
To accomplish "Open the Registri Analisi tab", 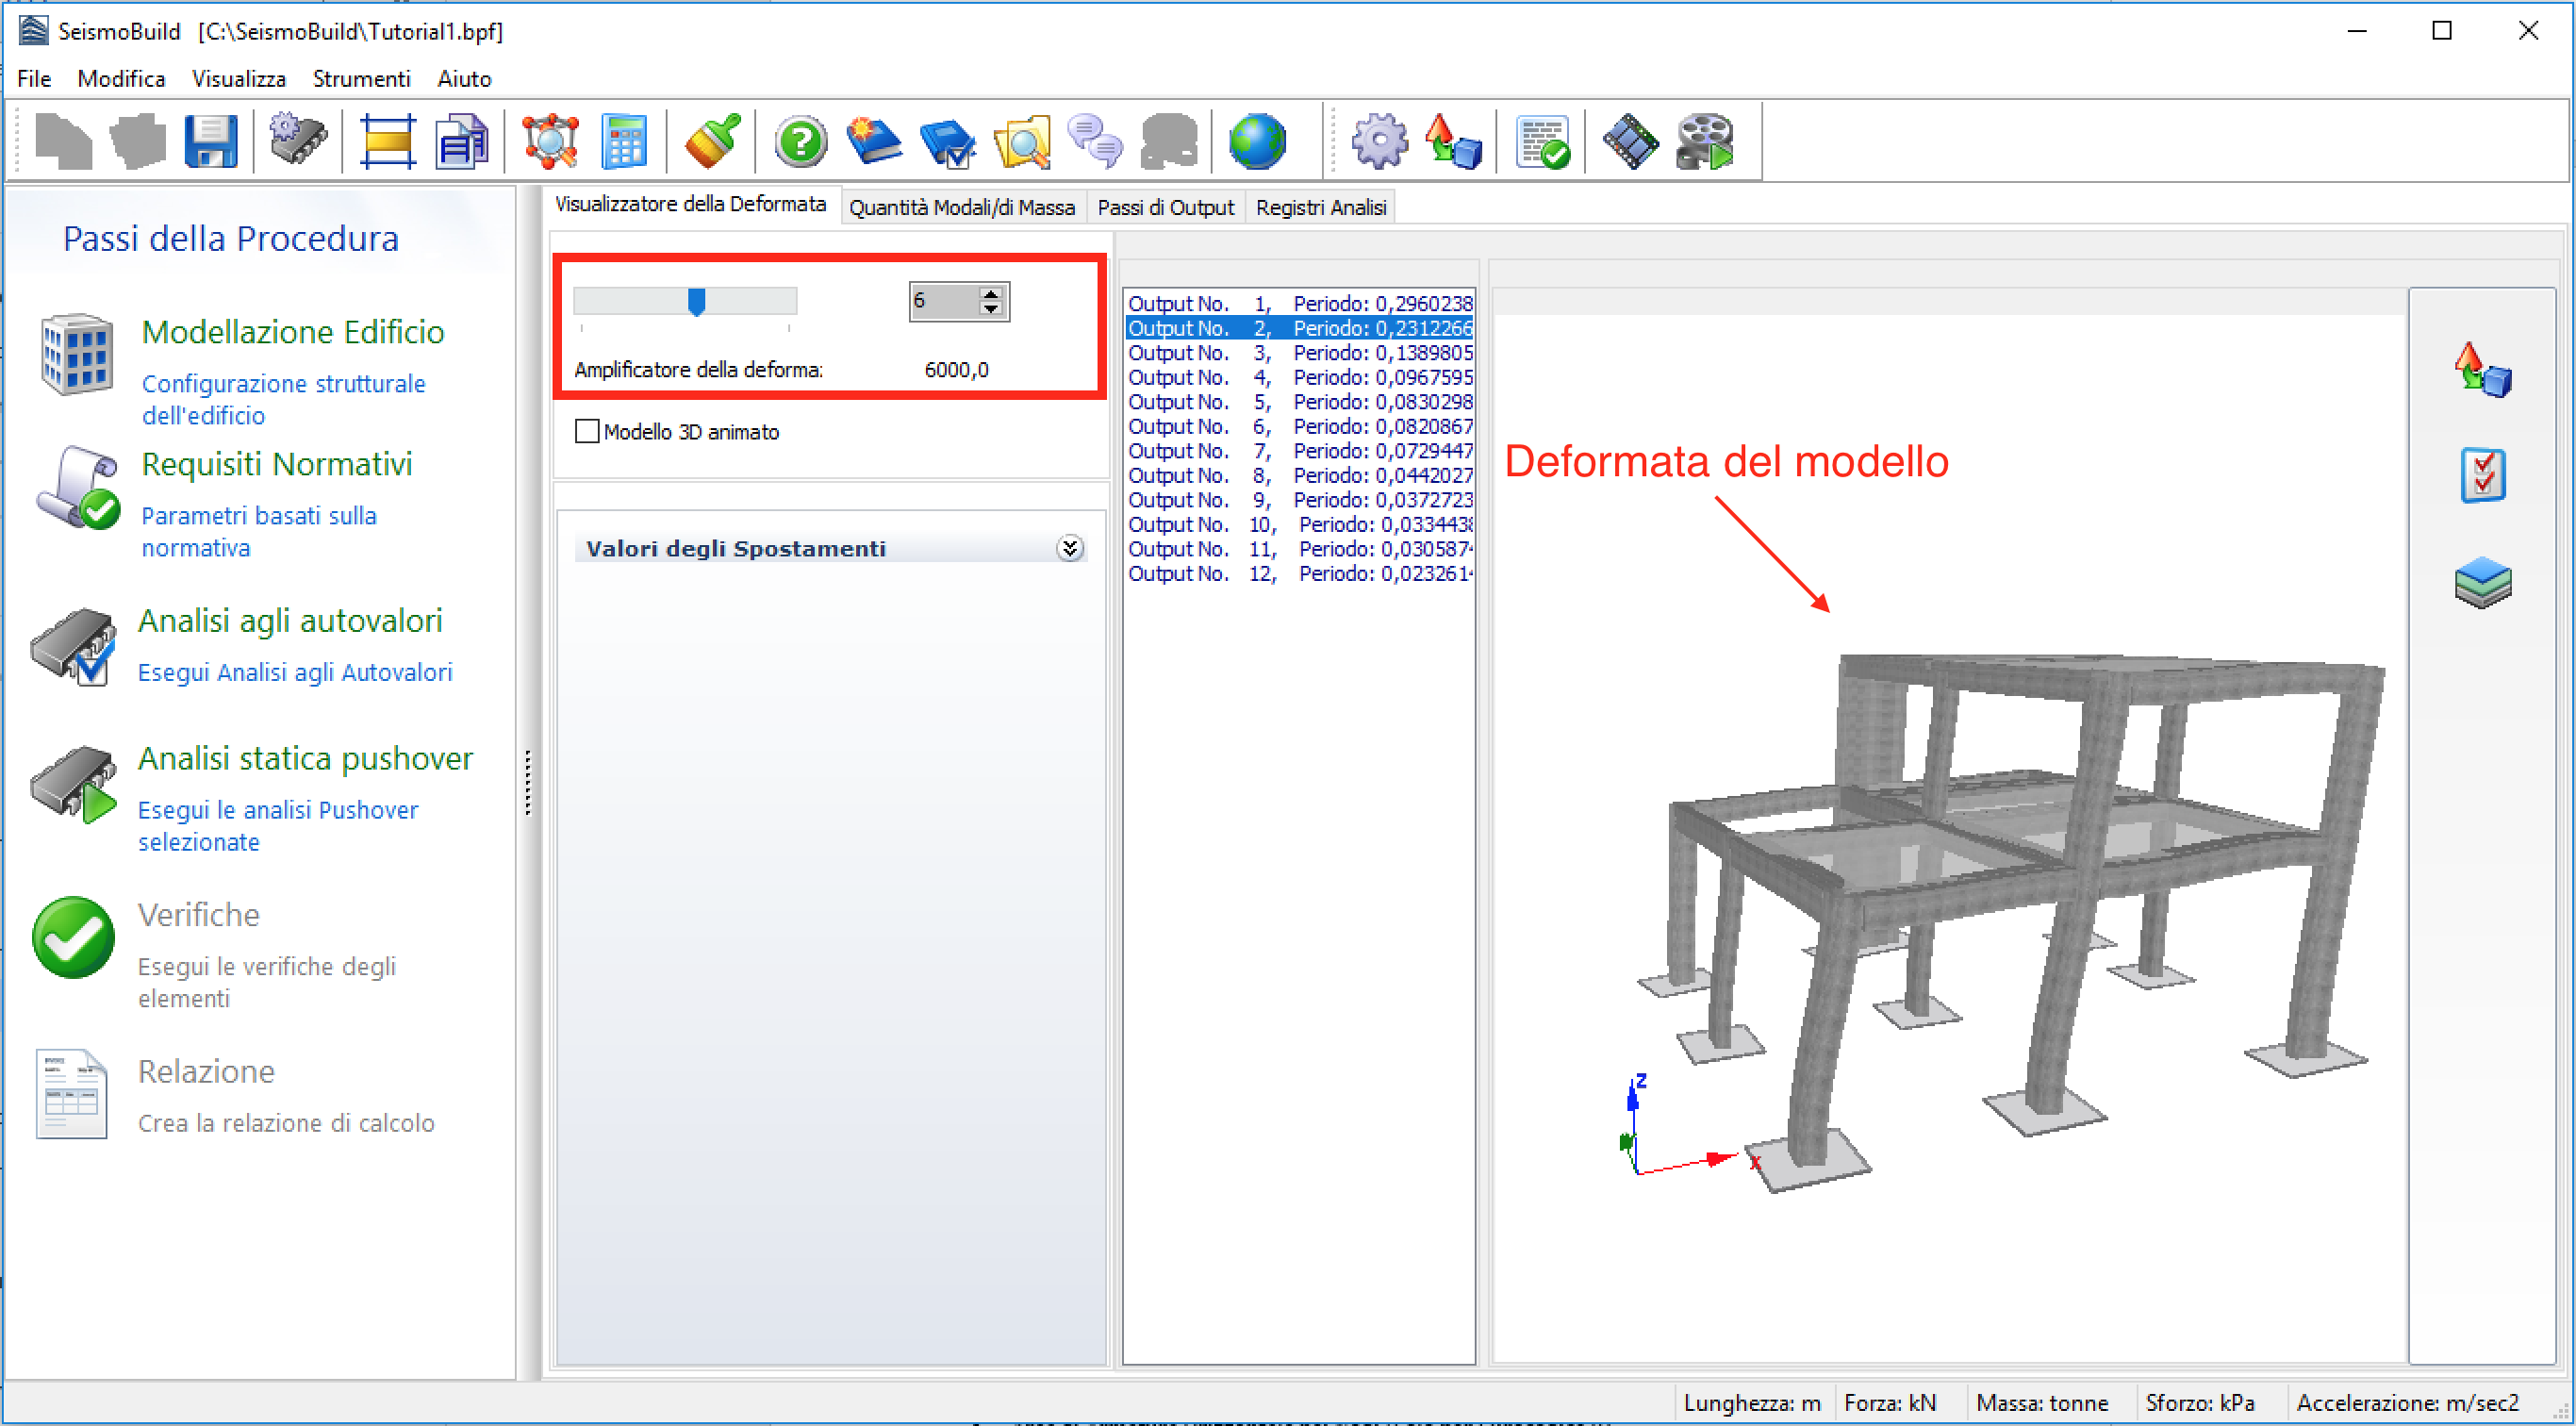I will coord(1320,207).
